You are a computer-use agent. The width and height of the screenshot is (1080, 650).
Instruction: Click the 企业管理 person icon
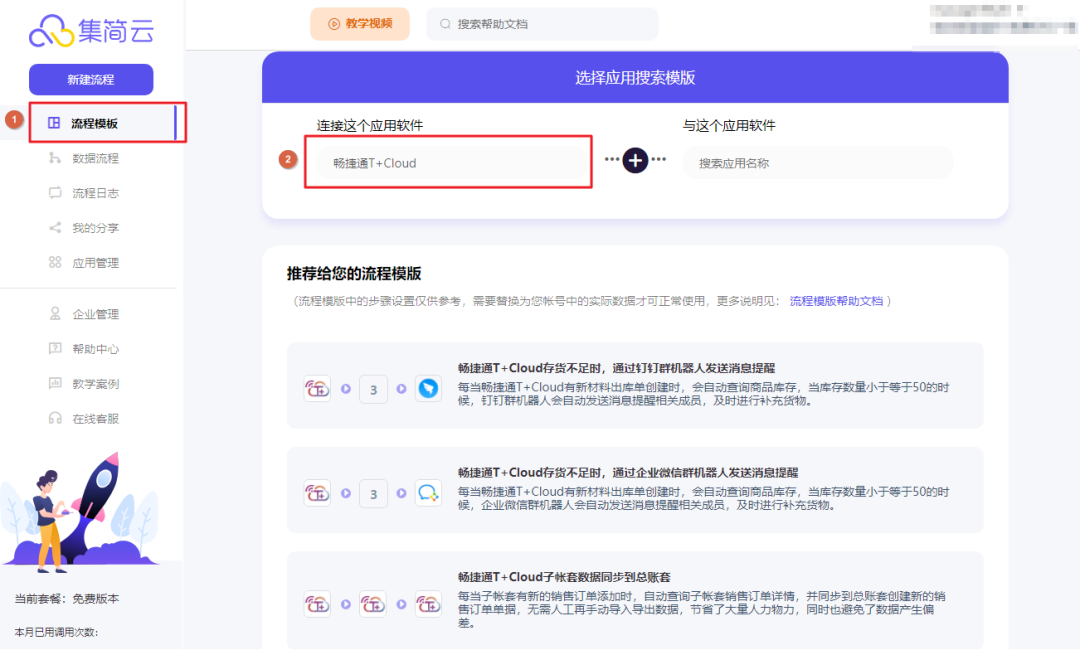pos(55,313)
